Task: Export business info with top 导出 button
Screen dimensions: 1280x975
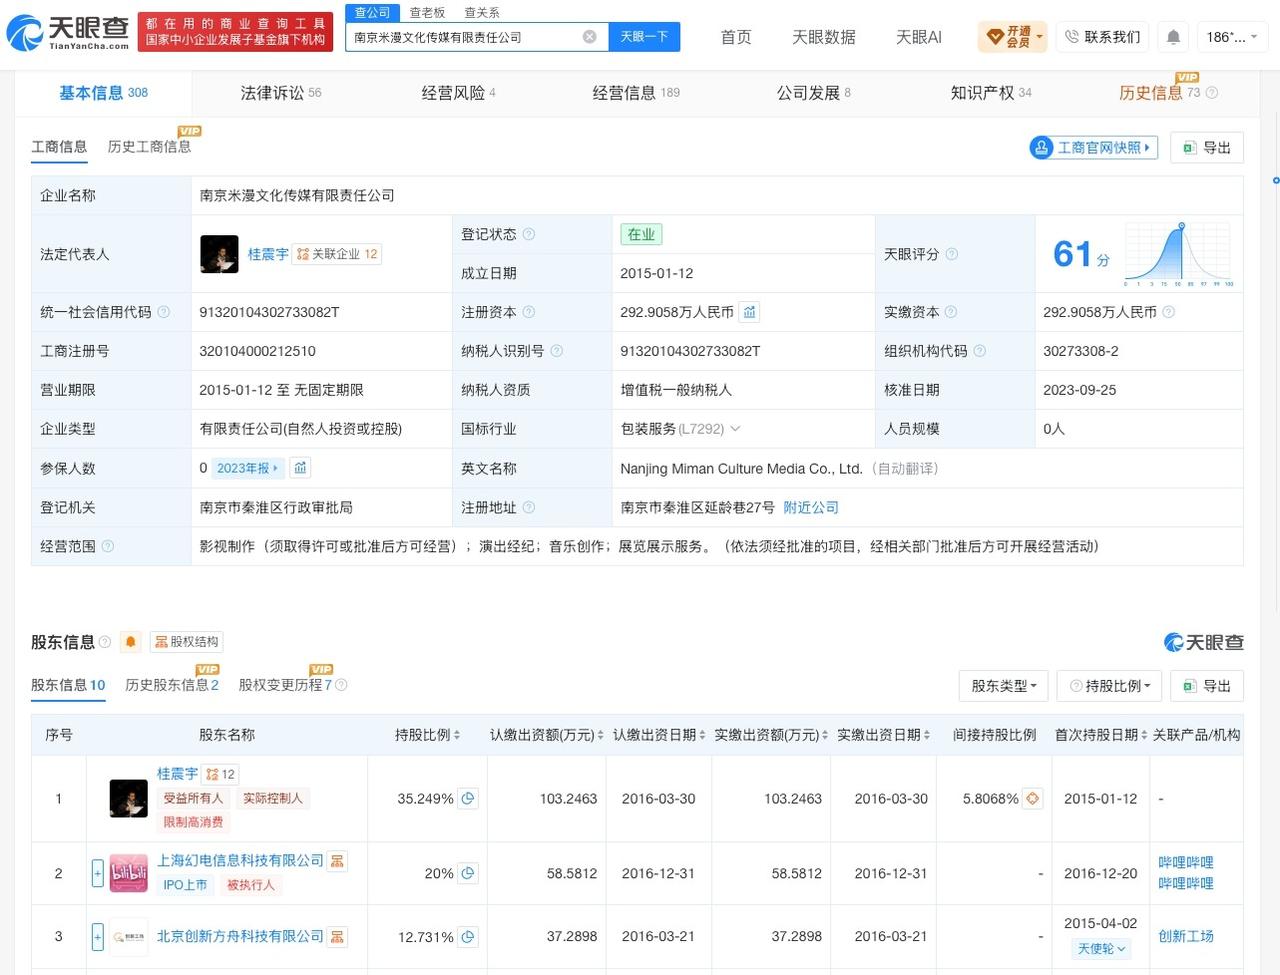Action: [1207, 147]
